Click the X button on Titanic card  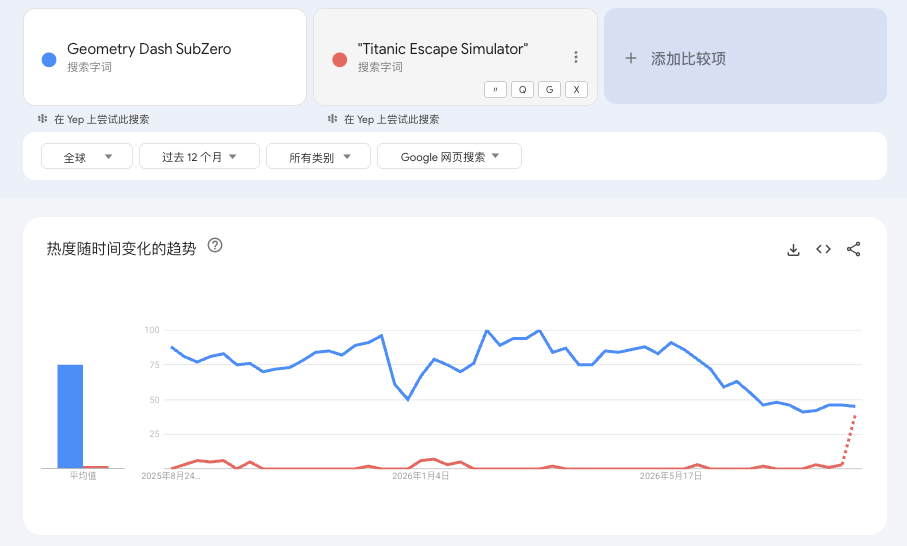[x=576, y=90]
